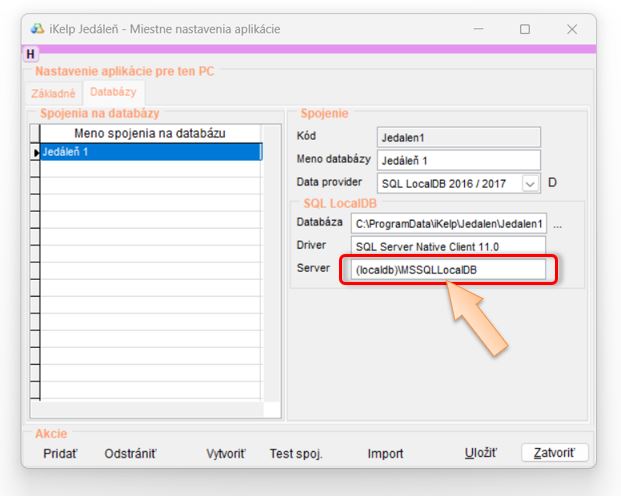
Task: Click Odstrániť to remove connection
Action: tap(130, 453)
